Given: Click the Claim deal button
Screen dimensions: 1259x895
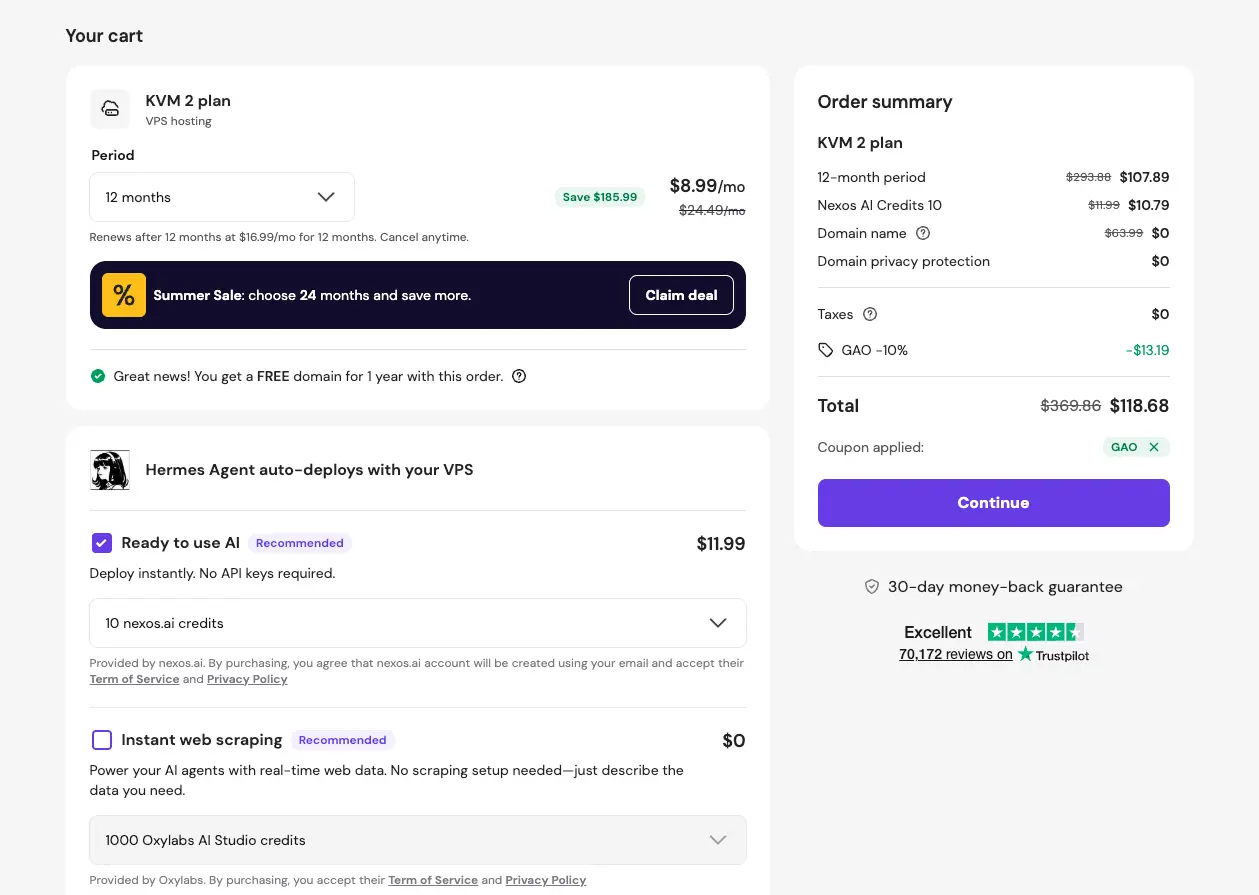Looking at the screenshot, I should click(x=681, y=295).
